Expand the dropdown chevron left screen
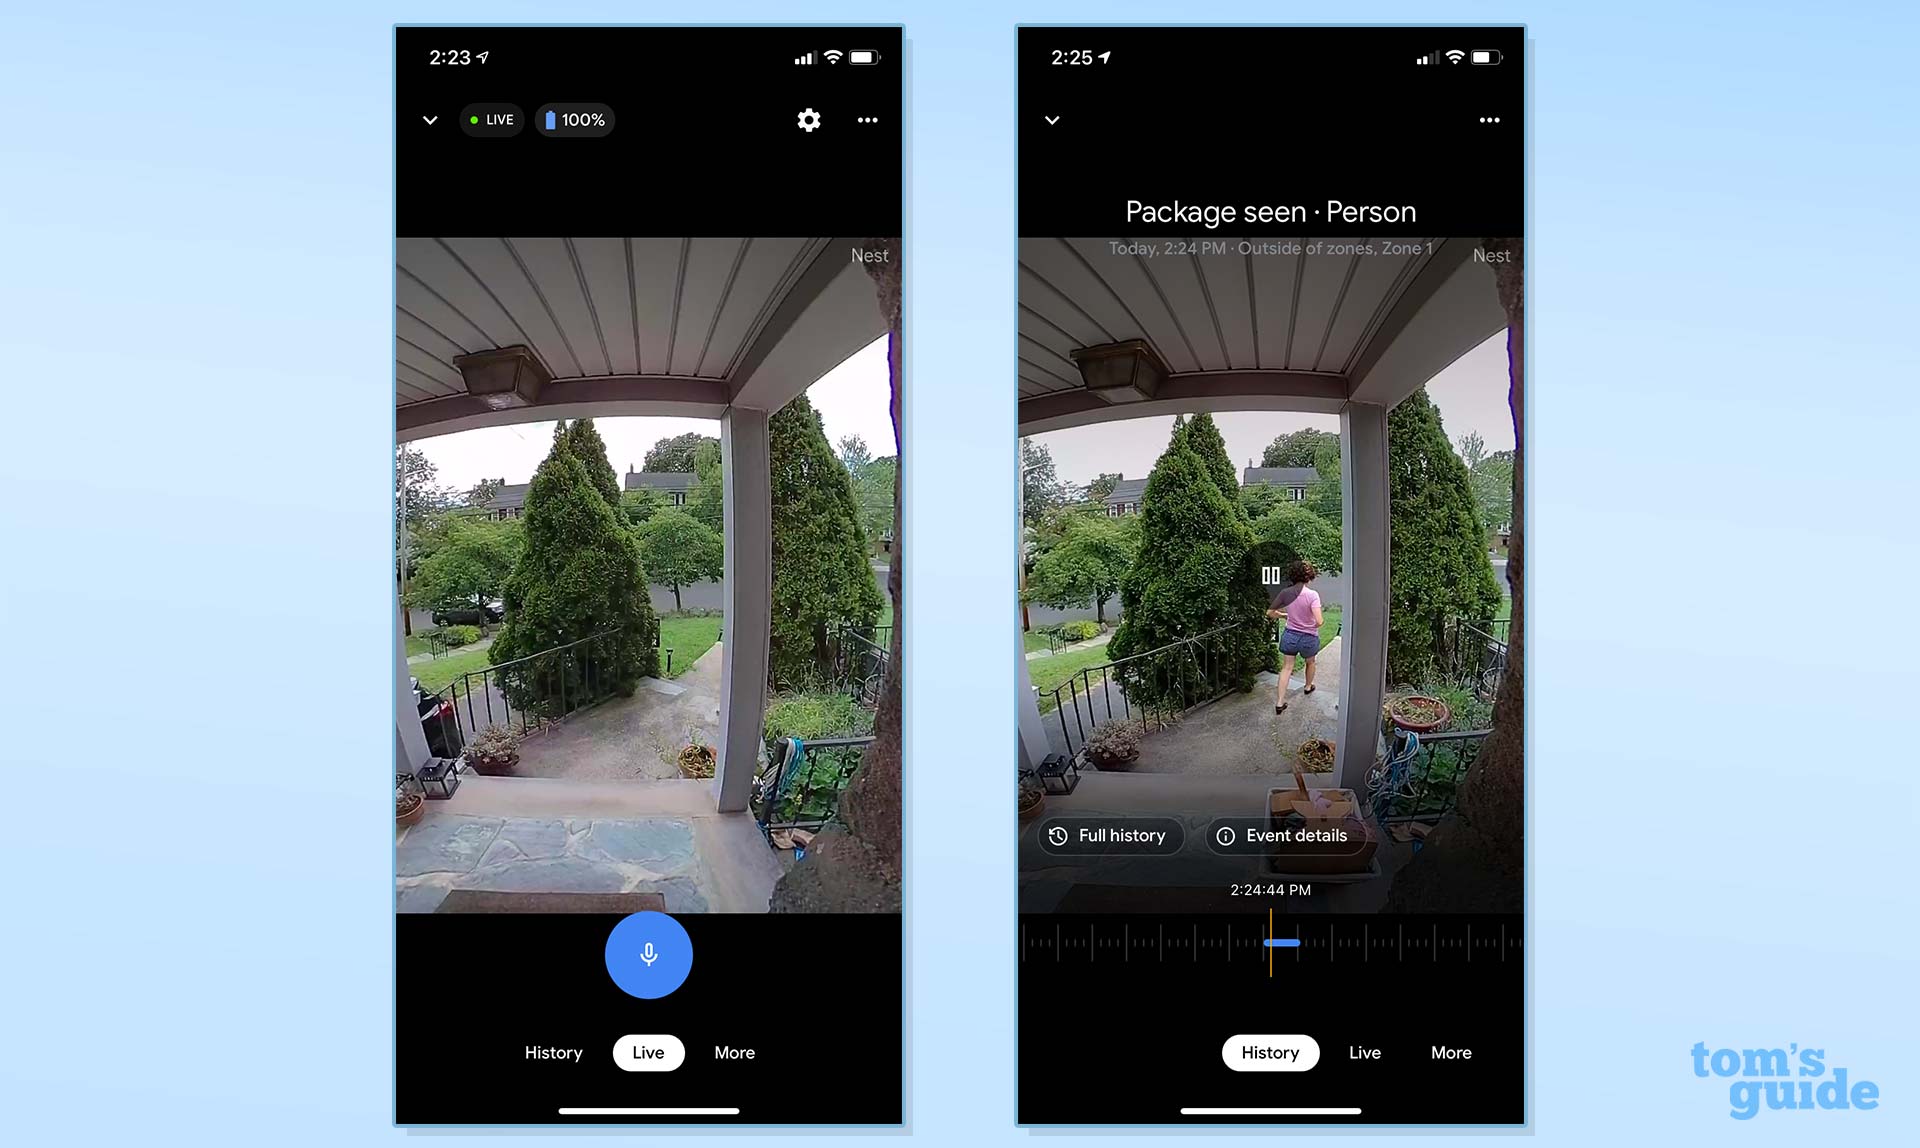This screenshot has height=1148, width=1920. tap(430, 120)
